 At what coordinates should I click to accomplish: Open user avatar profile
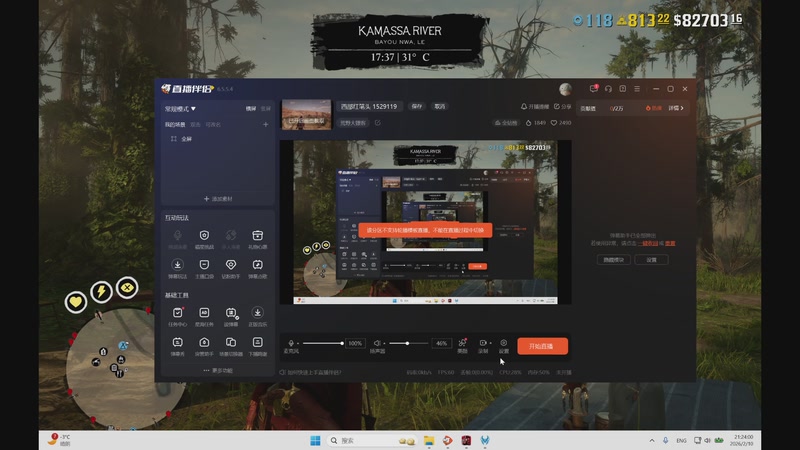[565, 89]
